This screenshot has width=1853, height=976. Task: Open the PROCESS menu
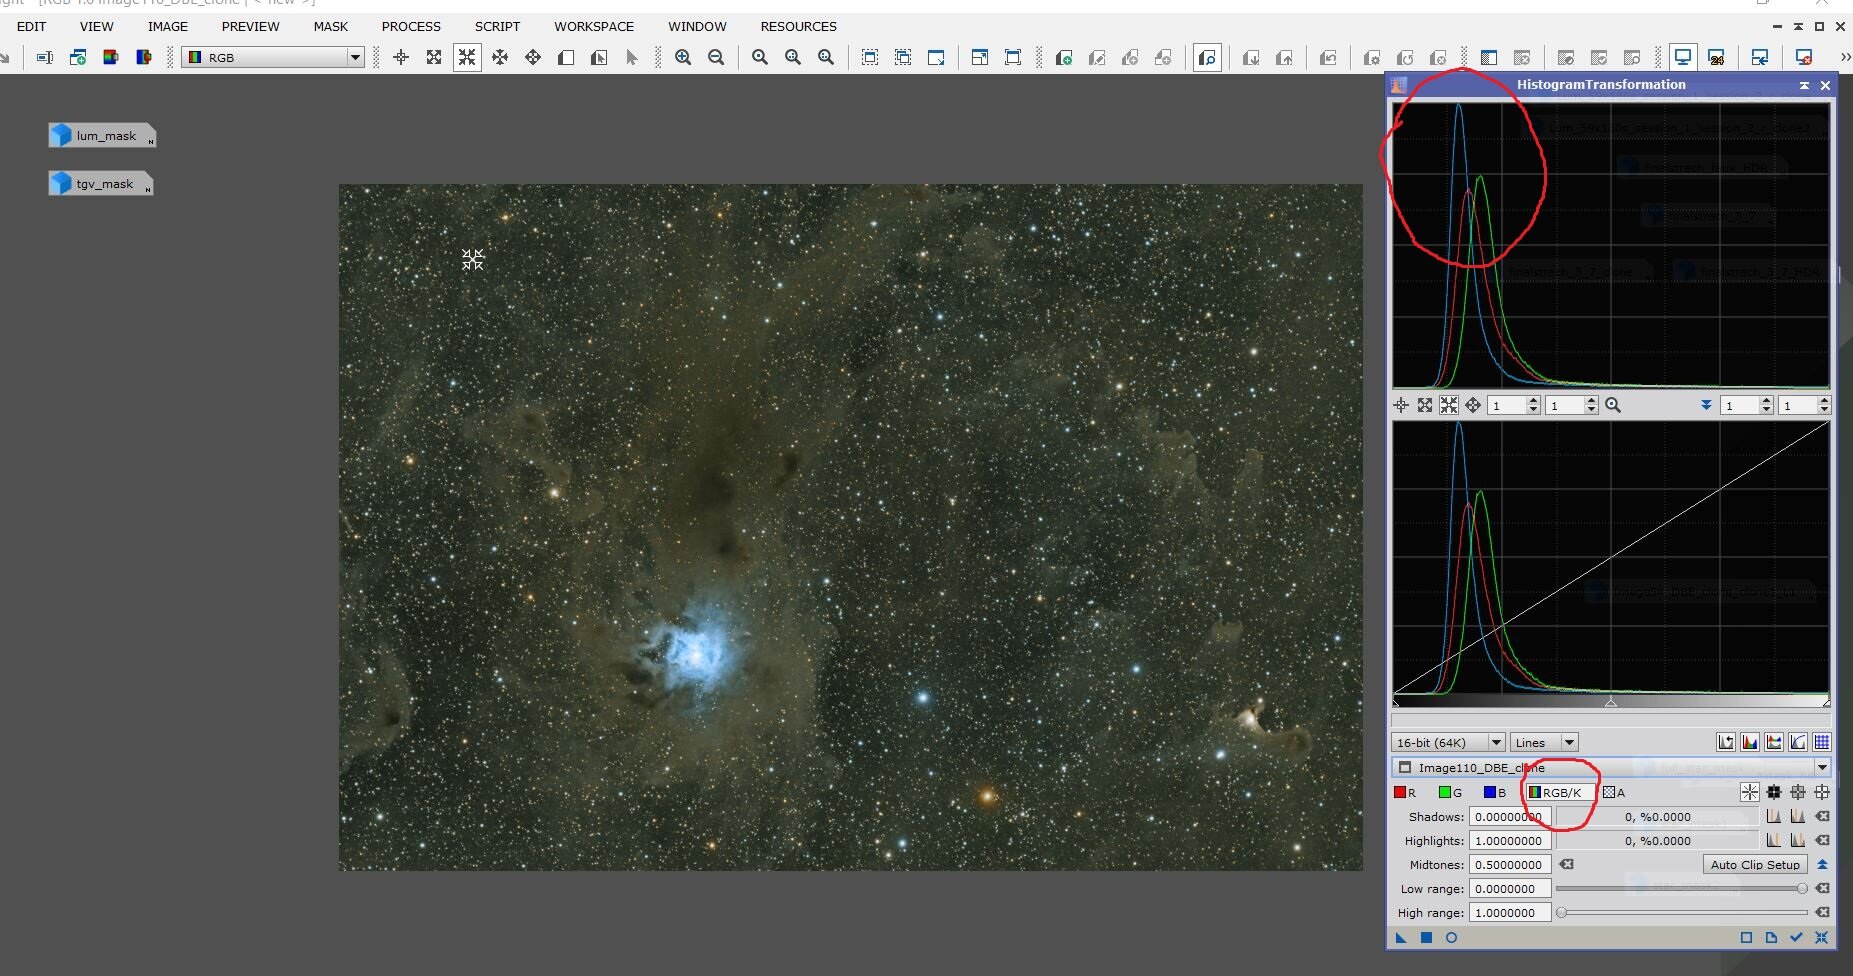410,26
